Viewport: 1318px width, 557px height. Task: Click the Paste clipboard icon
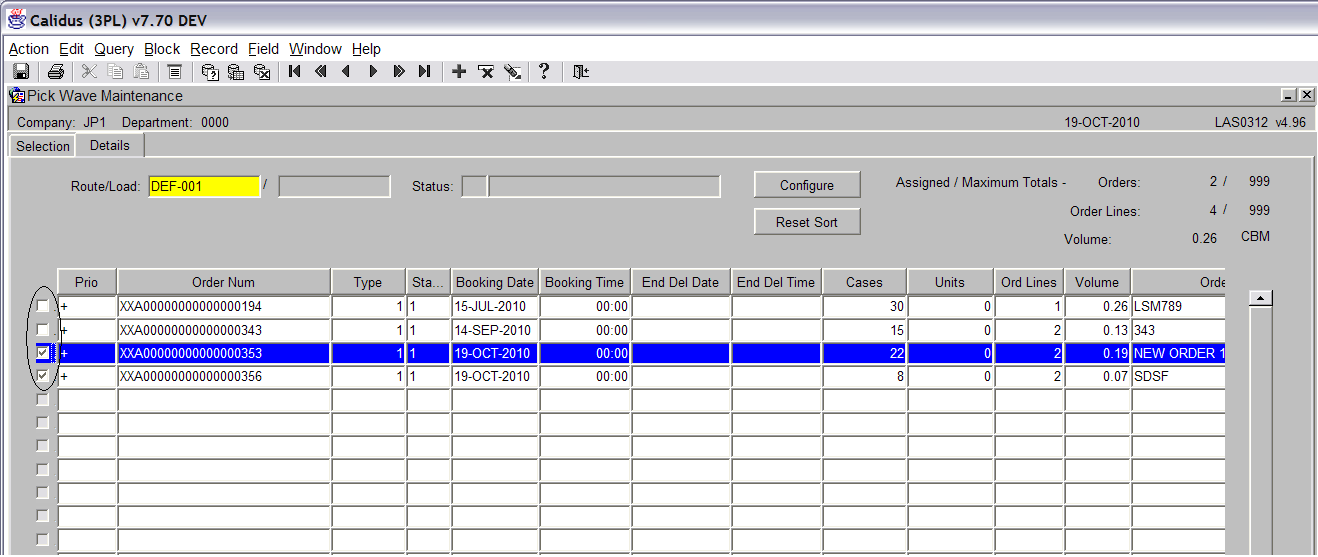click(x=141, y=72)
